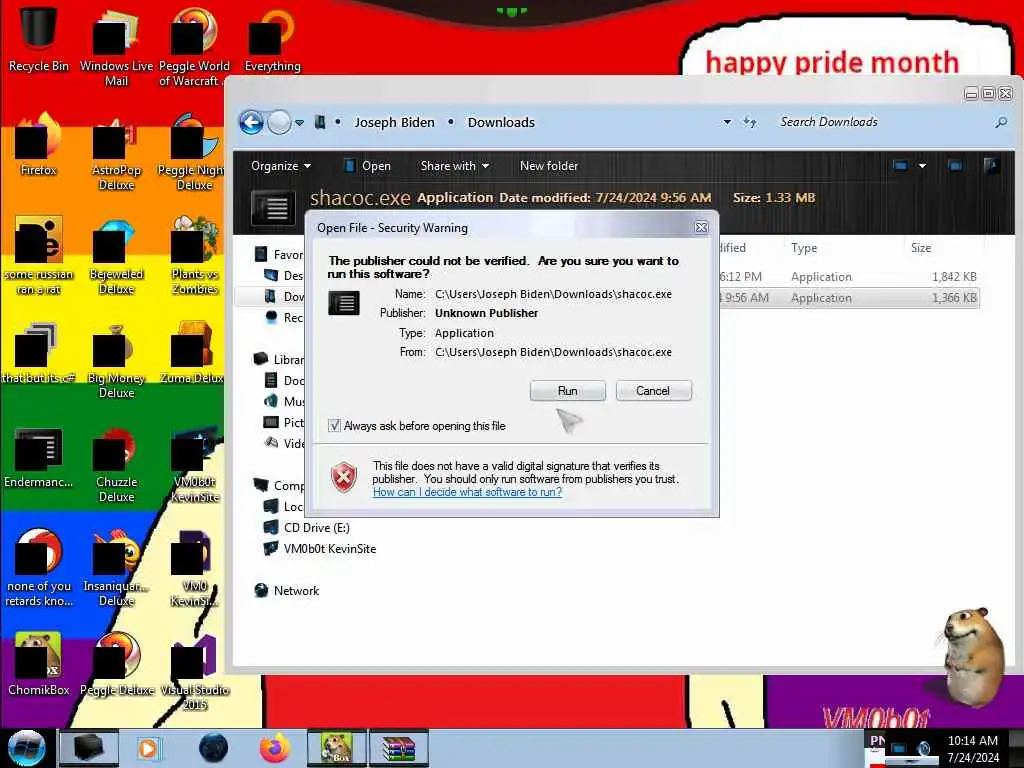Switch to ChomikBox taskbar button
The width and height of the screenshot is (1024, 768).
337,748
